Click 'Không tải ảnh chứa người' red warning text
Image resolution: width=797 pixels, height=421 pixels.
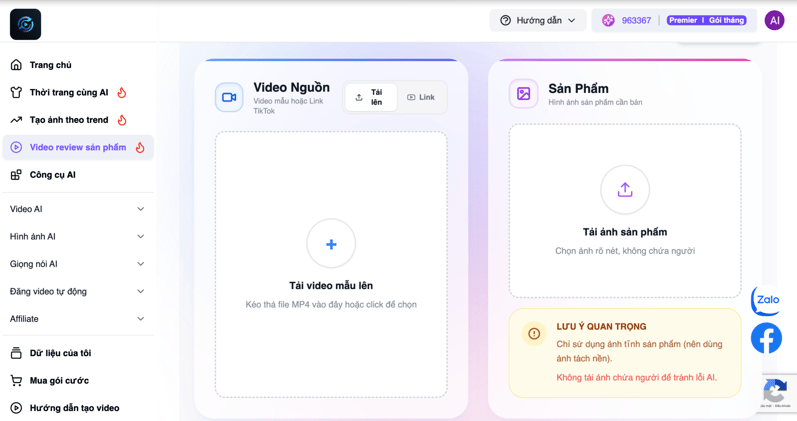[x=636, y=377]
